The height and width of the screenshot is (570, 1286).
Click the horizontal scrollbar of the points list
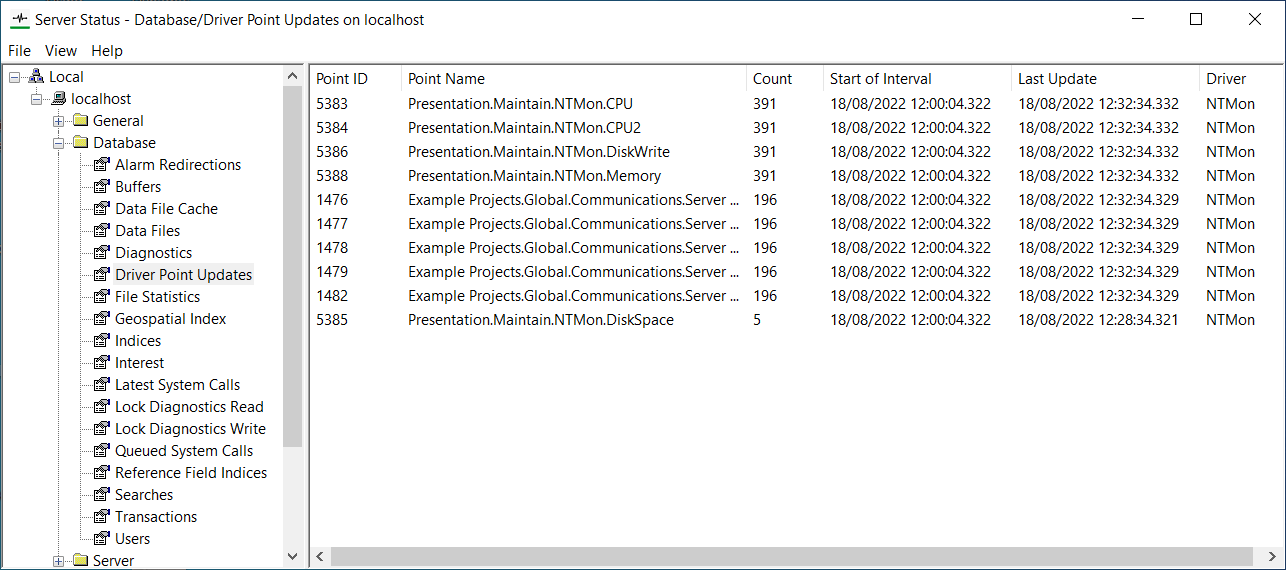pos(790,556)
